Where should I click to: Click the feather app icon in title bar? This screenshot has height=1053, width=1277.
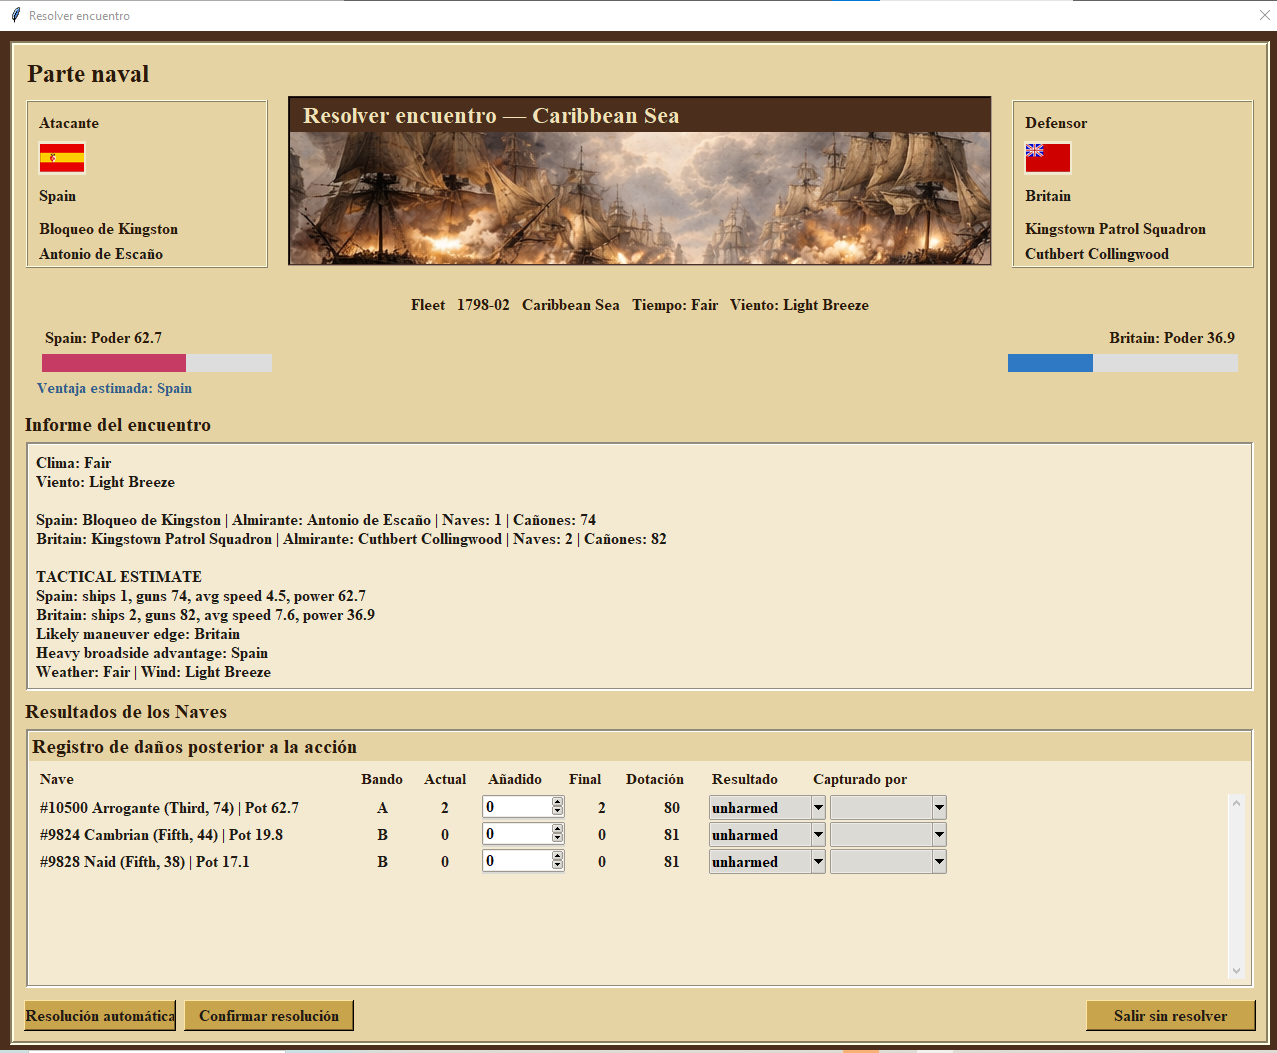pos(15,15)
